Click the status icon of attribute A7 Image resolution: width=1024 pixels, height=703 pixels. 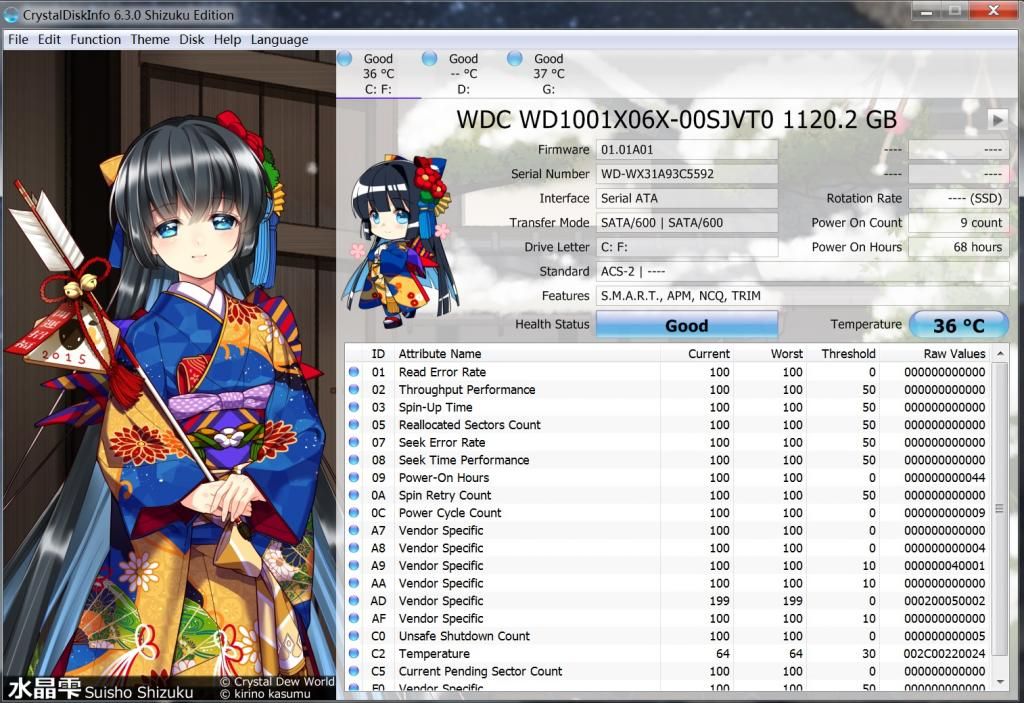(354, 531)
